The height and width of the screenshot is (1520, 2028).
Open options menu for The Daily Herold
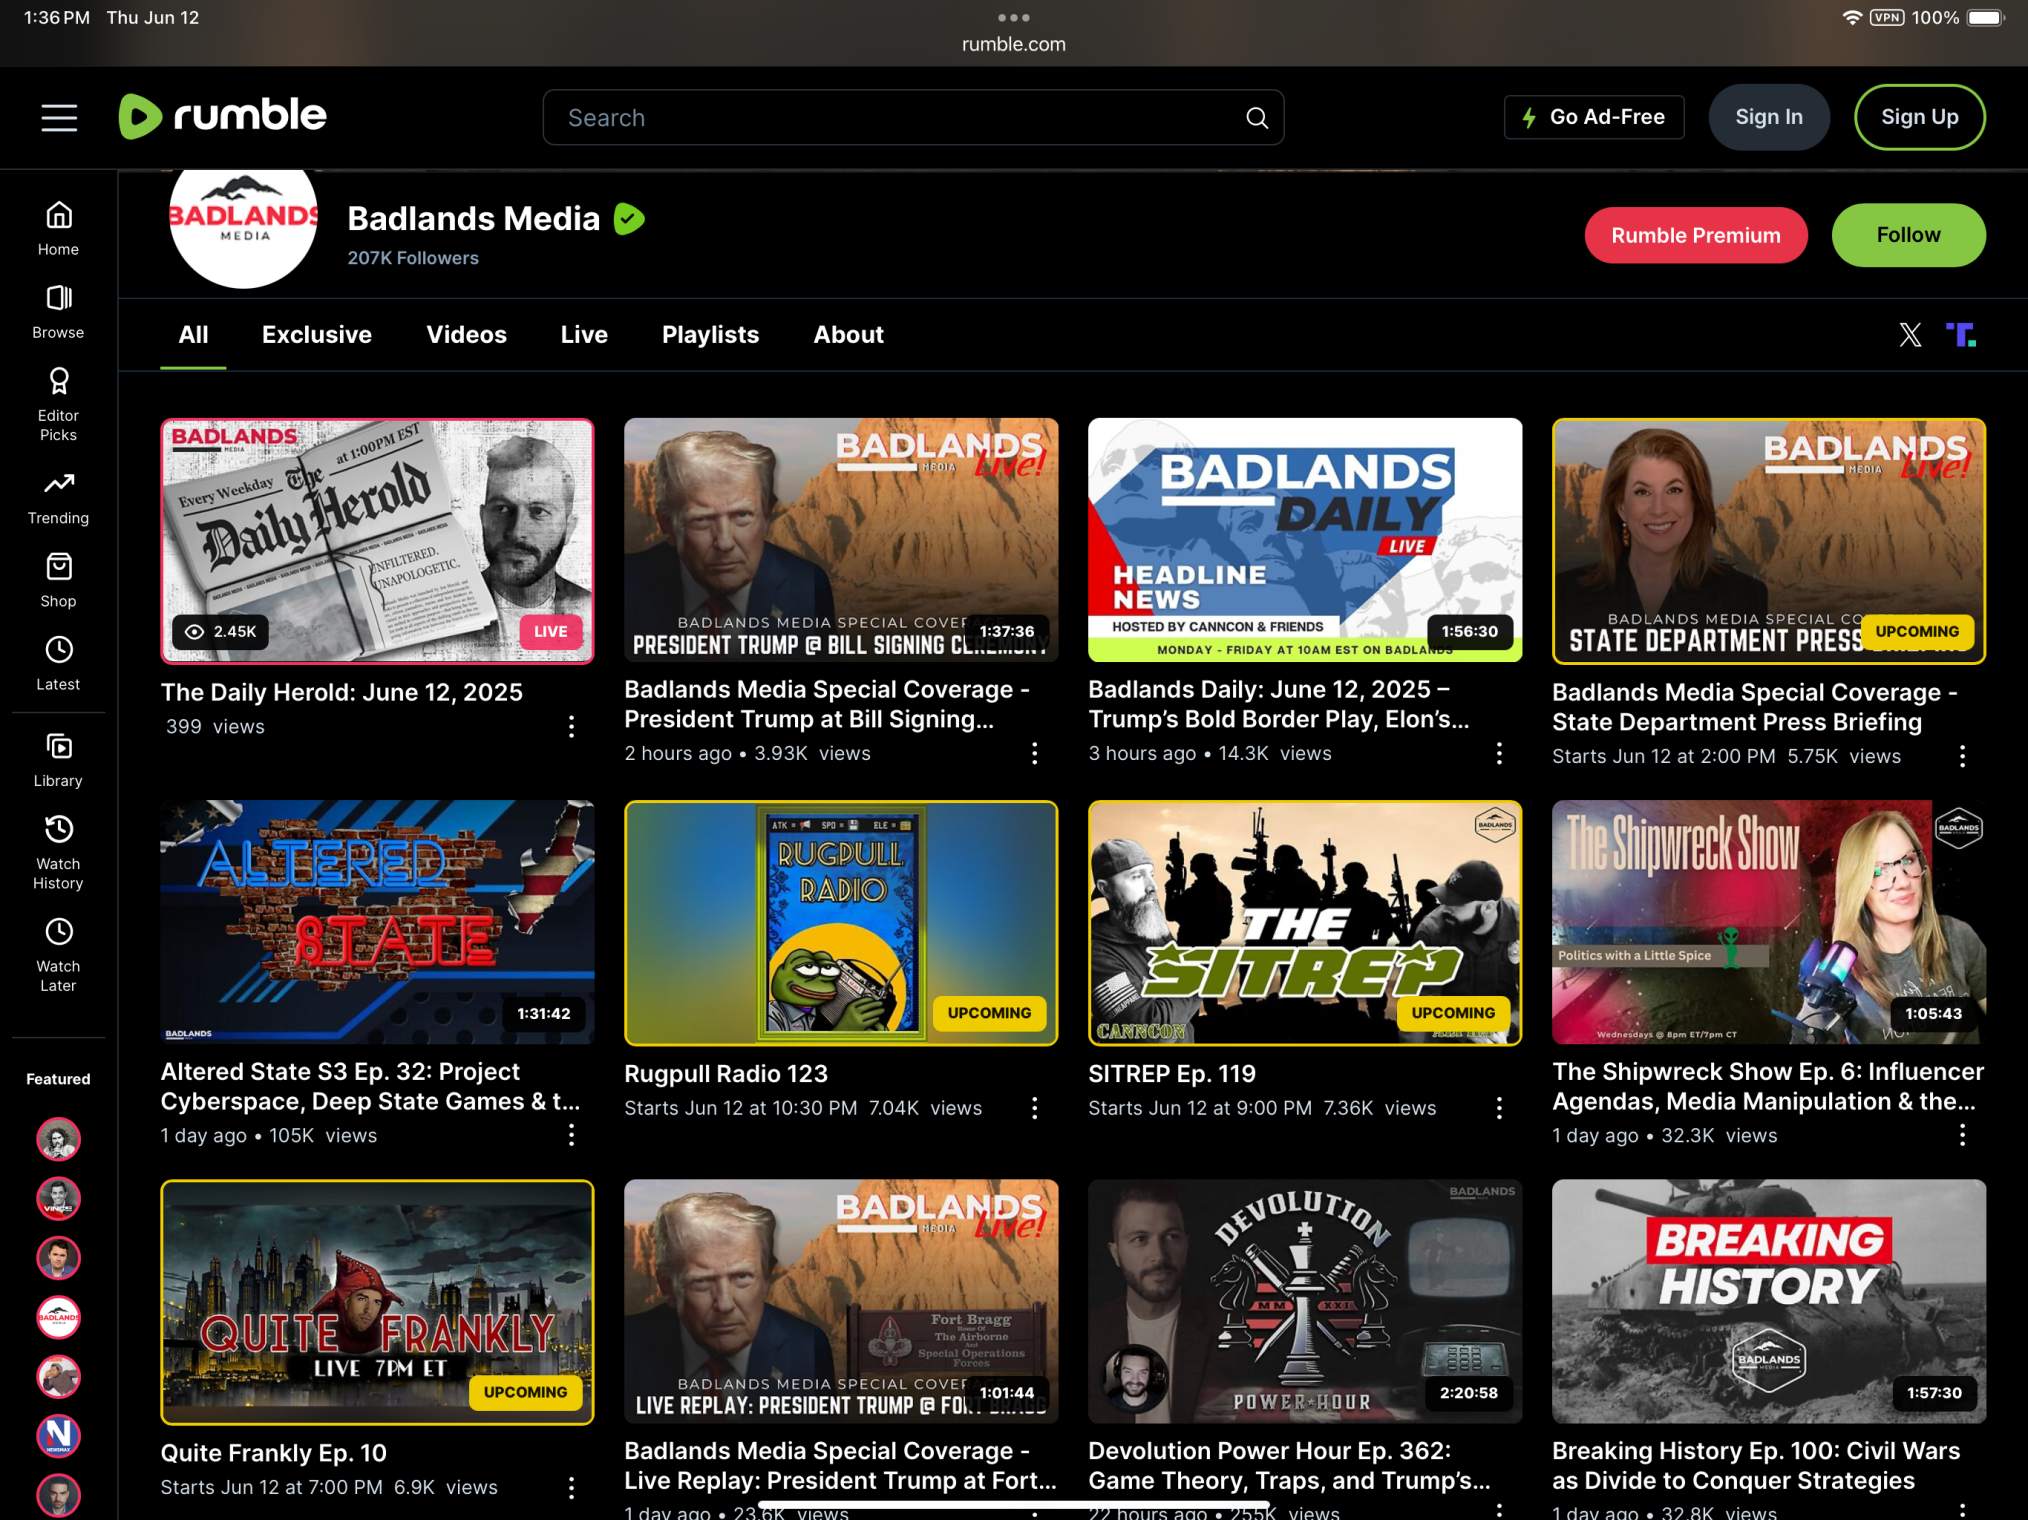coord(571,727)
